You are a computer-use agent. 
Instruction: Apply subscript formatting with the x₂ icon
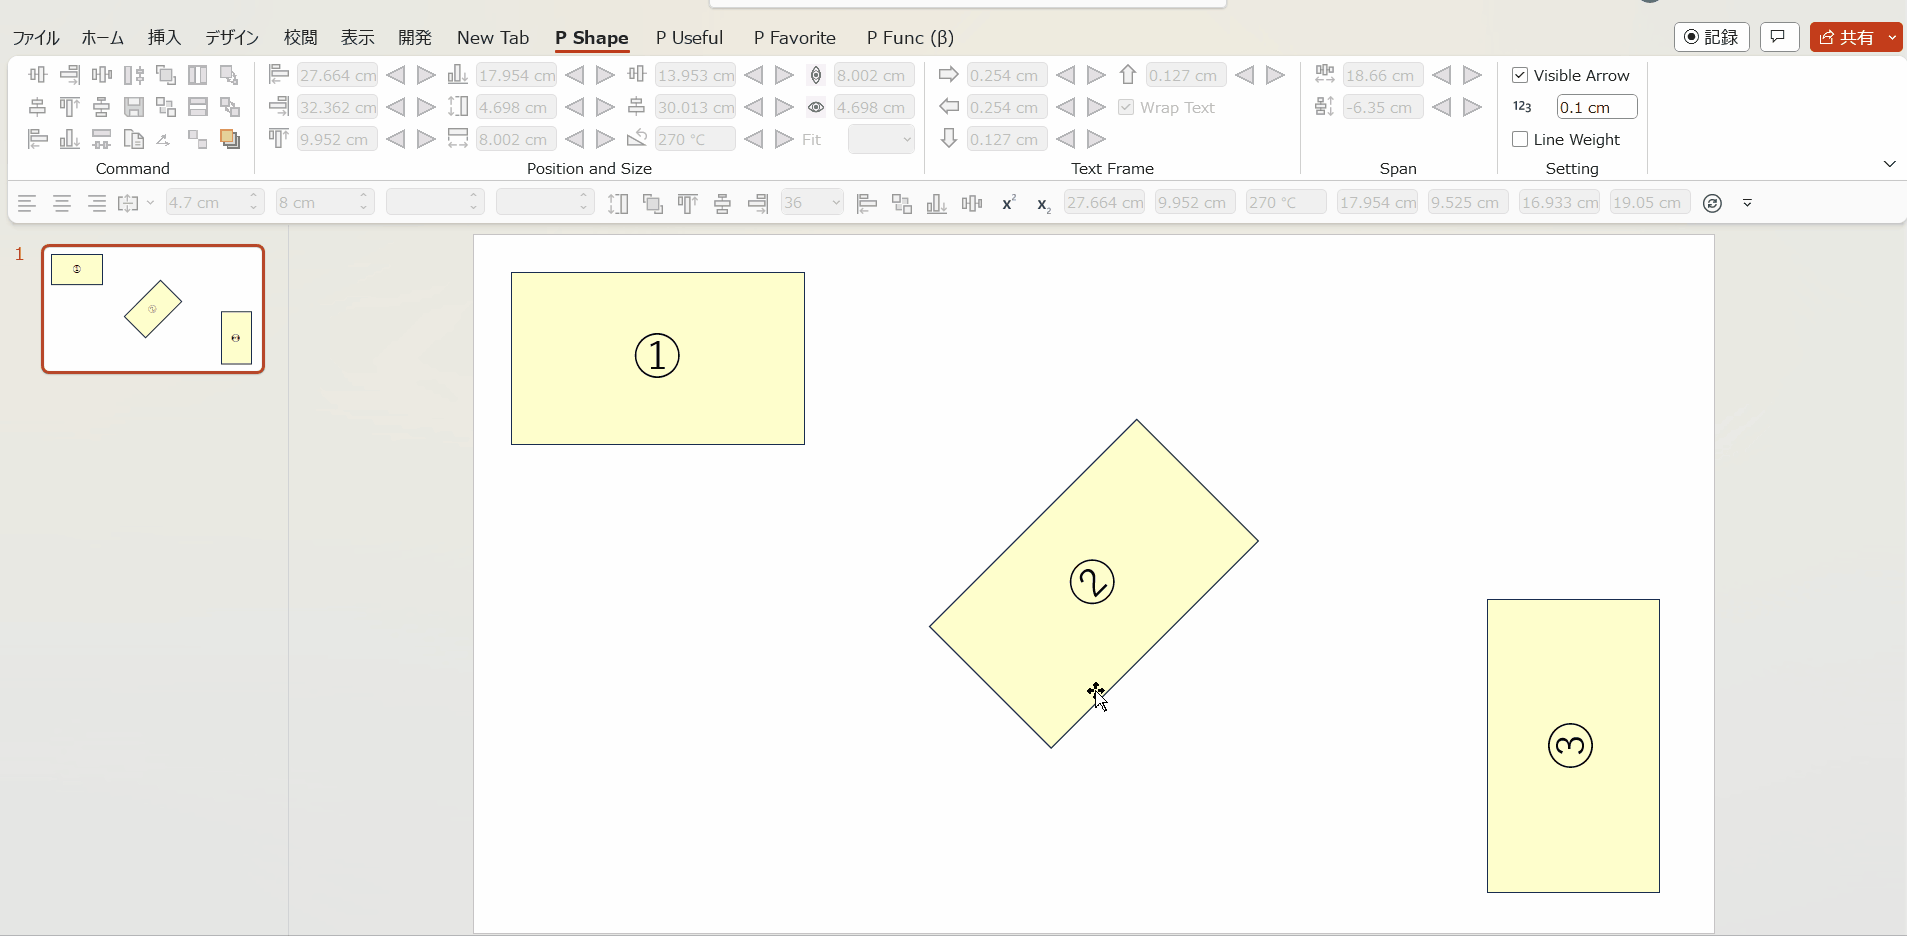(x=1043, y=205)
